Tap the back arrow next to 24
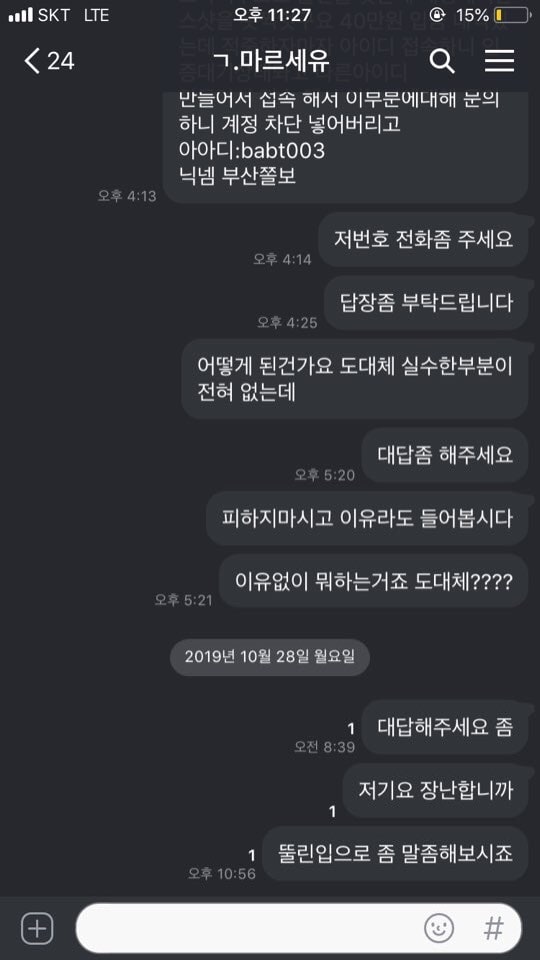This screenshot has height=960, width=540. pos(32,61)
